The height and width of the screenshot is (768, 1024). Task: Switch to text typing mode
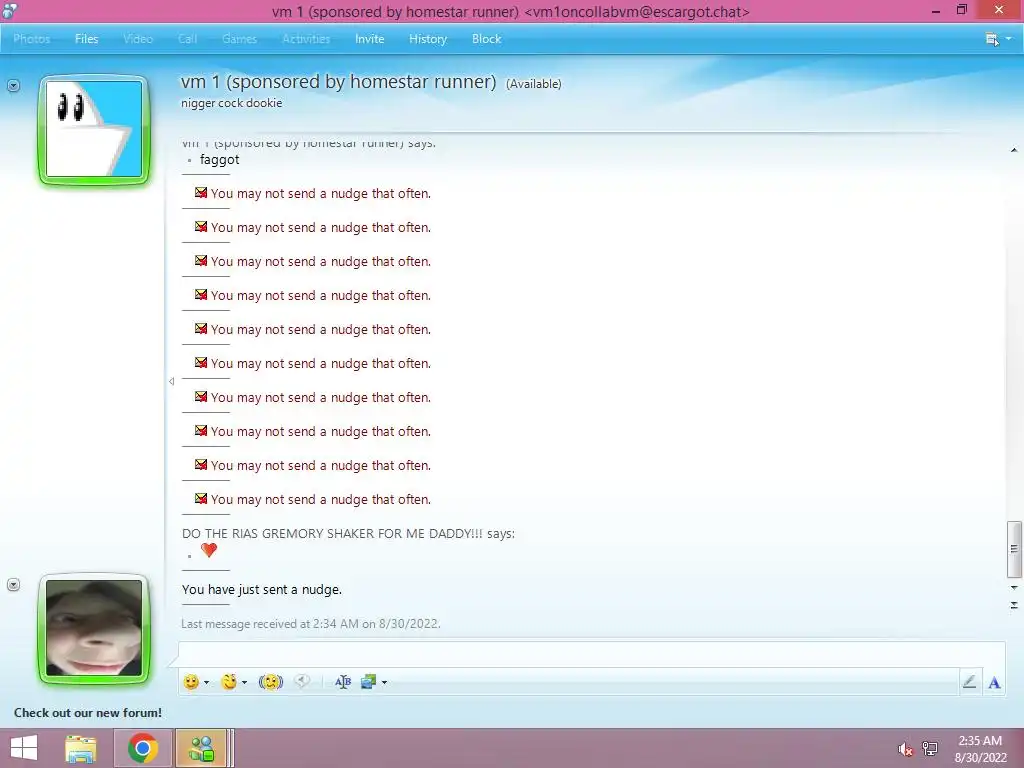pyautogui.click(x=995, y=682)
